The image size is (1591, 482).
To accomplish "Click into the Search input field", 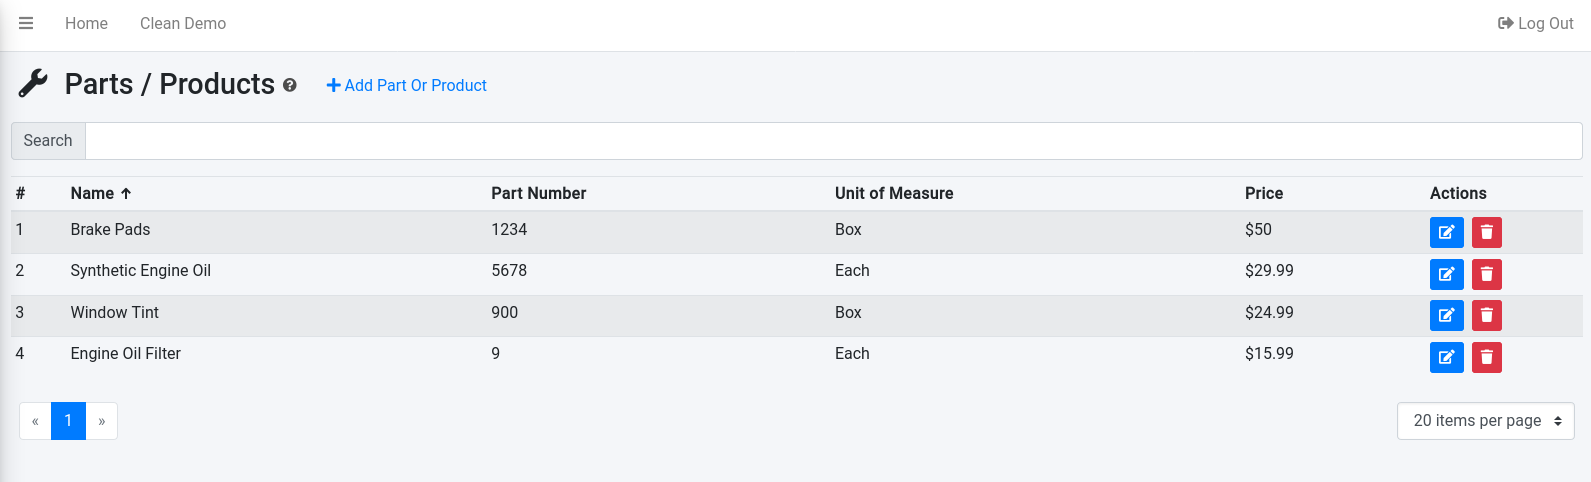I will [833, 141].
